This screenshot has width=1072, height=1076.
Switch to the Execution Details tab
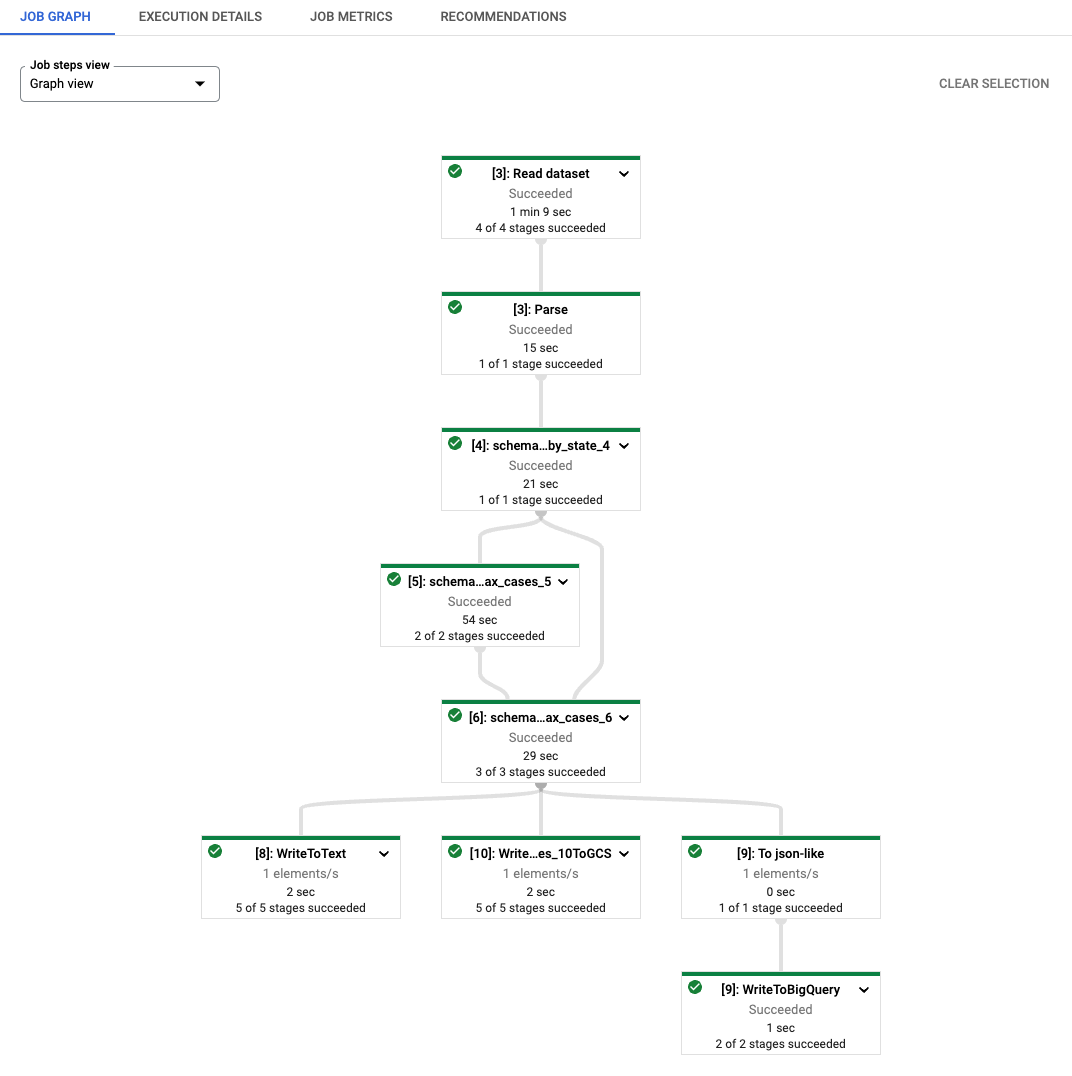(200, 16)
